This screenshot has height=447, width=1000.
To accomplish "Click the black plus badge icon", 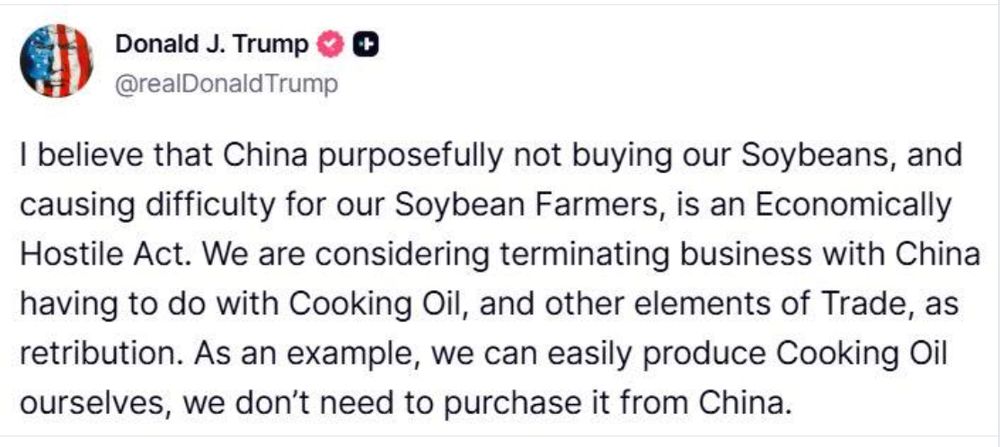I will point(367,45).
